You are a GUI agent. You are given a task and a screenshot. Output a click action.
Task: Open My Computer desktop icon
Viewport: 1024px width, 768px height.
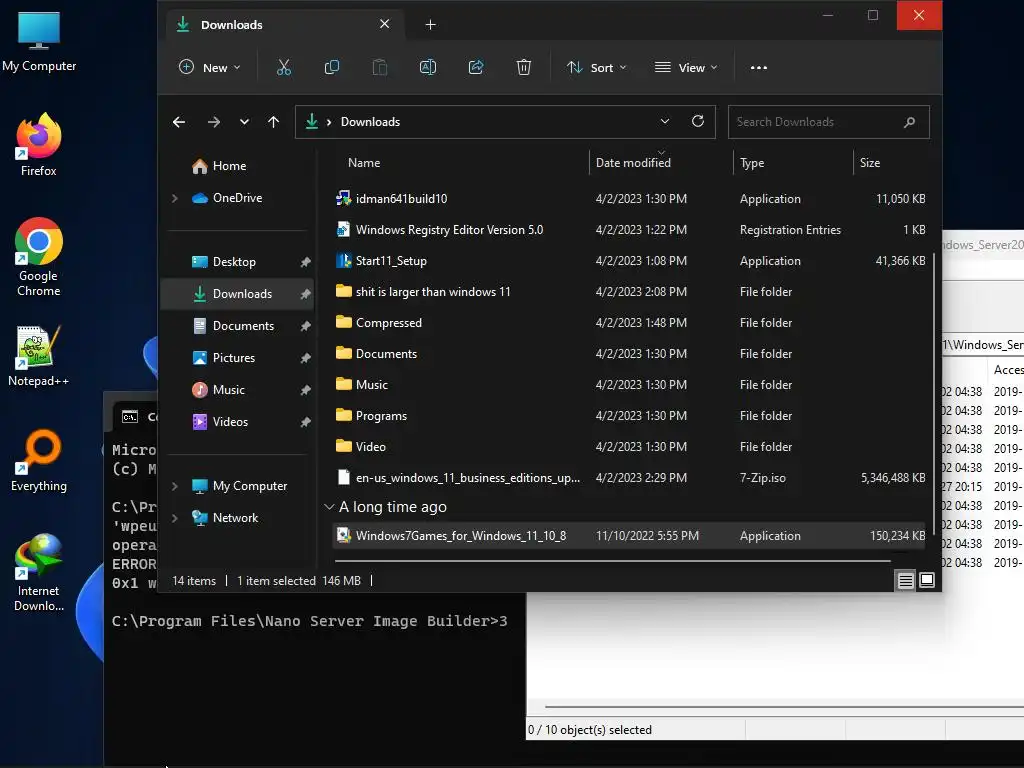[39, 41]
